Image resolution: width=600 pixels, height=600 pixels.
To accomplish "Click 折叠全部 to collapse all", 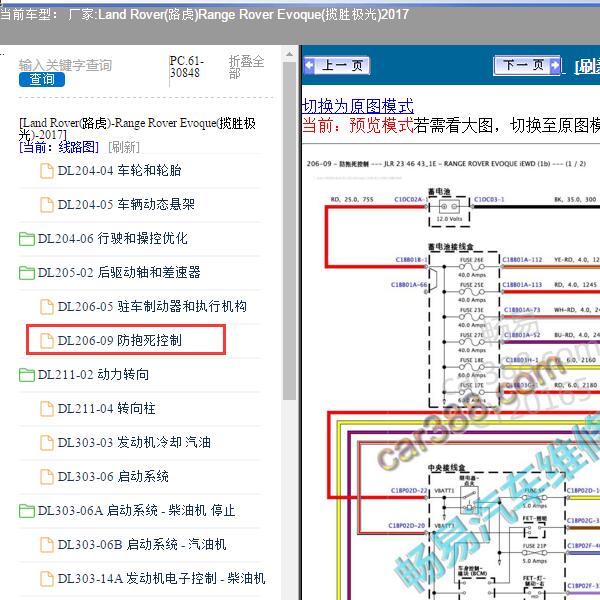I will tap(246, 67).
